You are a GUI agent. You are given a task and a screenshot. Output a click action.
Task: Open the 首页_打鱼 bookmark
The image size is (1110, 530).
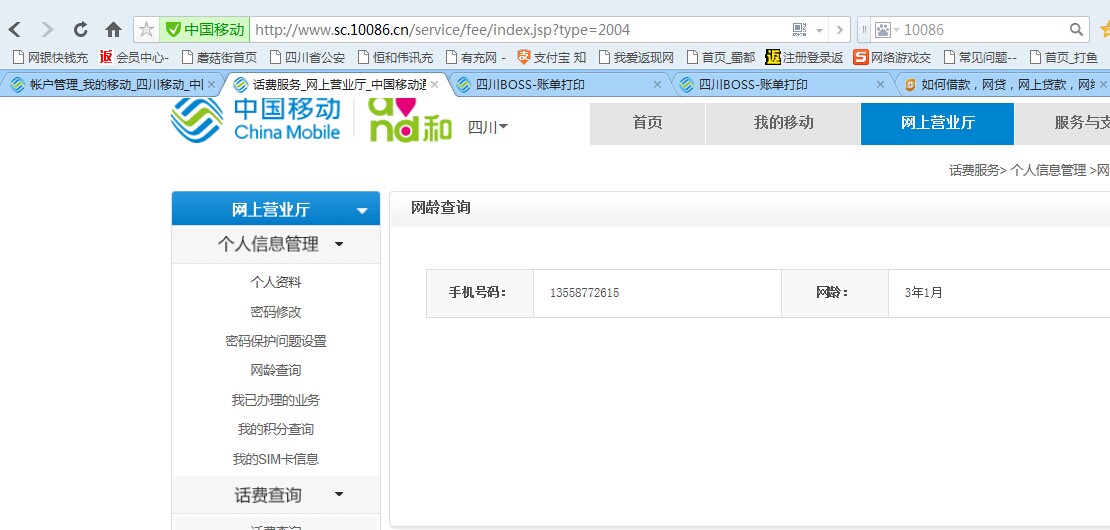pos(1063,57)
